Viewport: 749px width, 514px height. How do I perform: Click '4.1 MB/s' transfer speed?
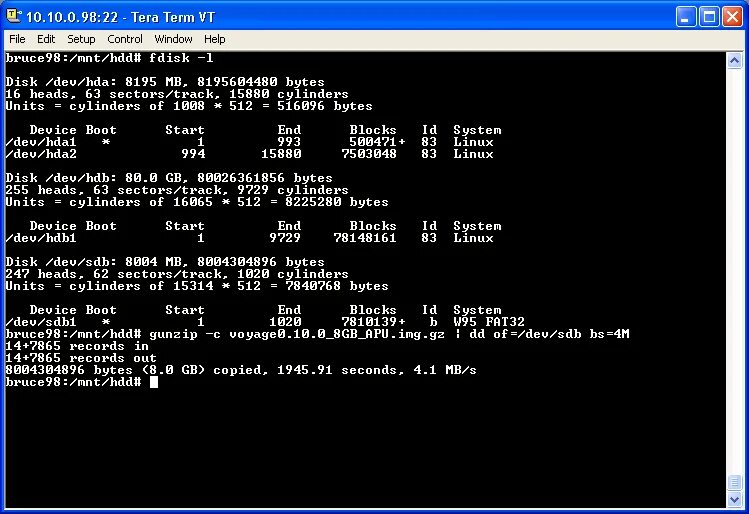[445, 370]
